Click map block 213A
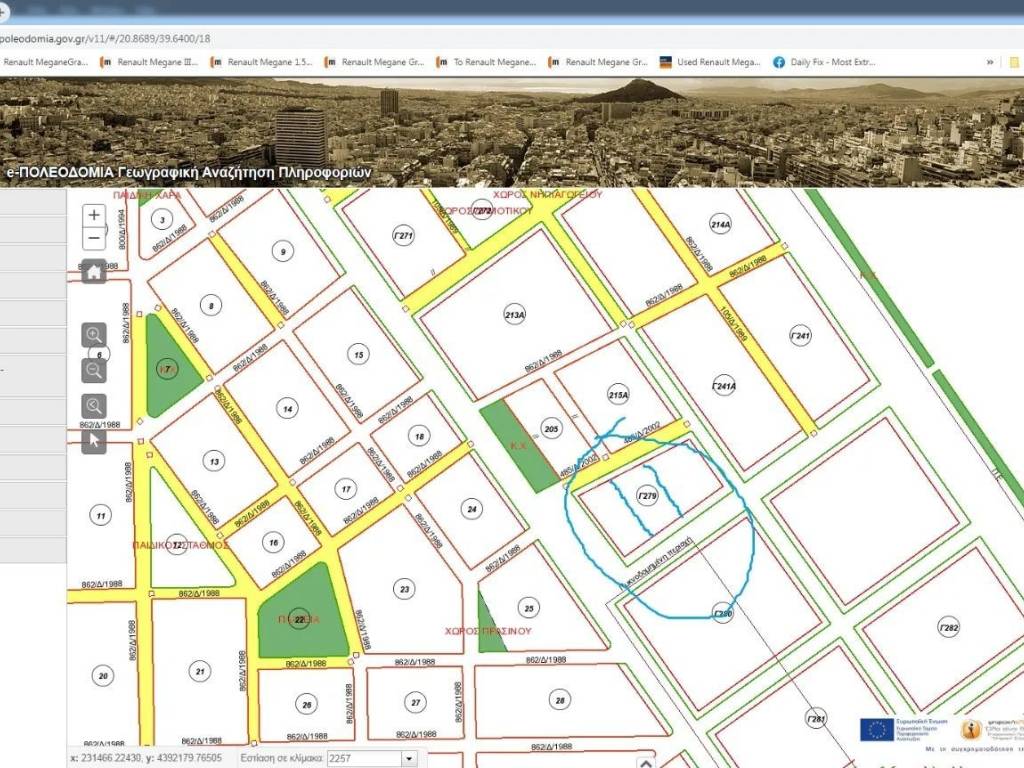The image size is (1024, 768). 515,315
